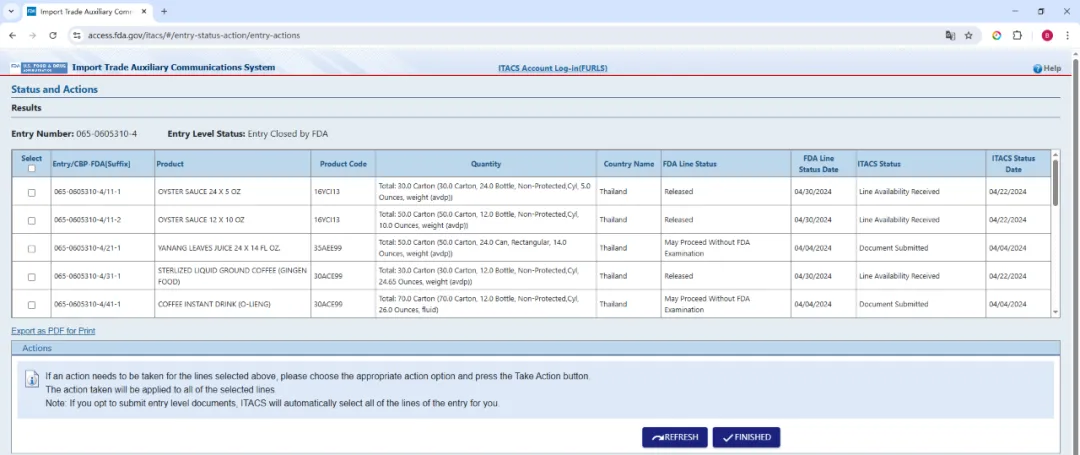Tick the Coffee Instant Drink row checkbox
Viewport: 1080px width, 455px height.
[x=31, y=304]
